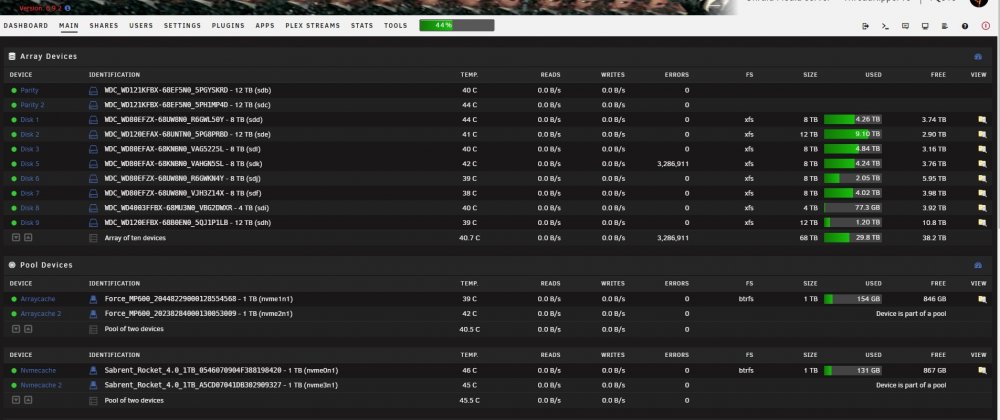Open the Nvmecache device link
Image resolution: width=1000 pixels, height=420 pixels.
coord(38,370)
